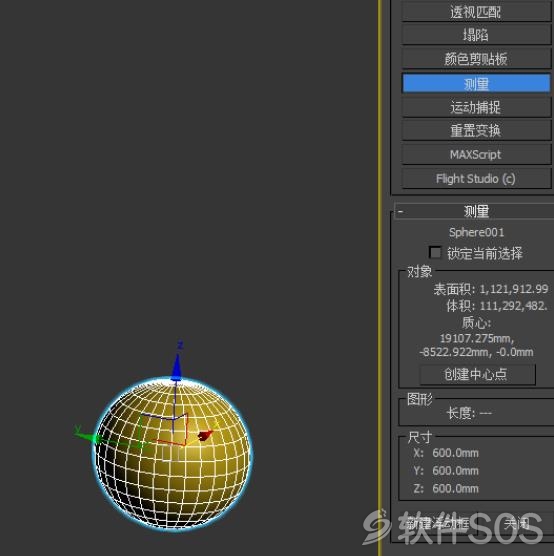Click the 关闭 button in measure panel

point(516,523)
